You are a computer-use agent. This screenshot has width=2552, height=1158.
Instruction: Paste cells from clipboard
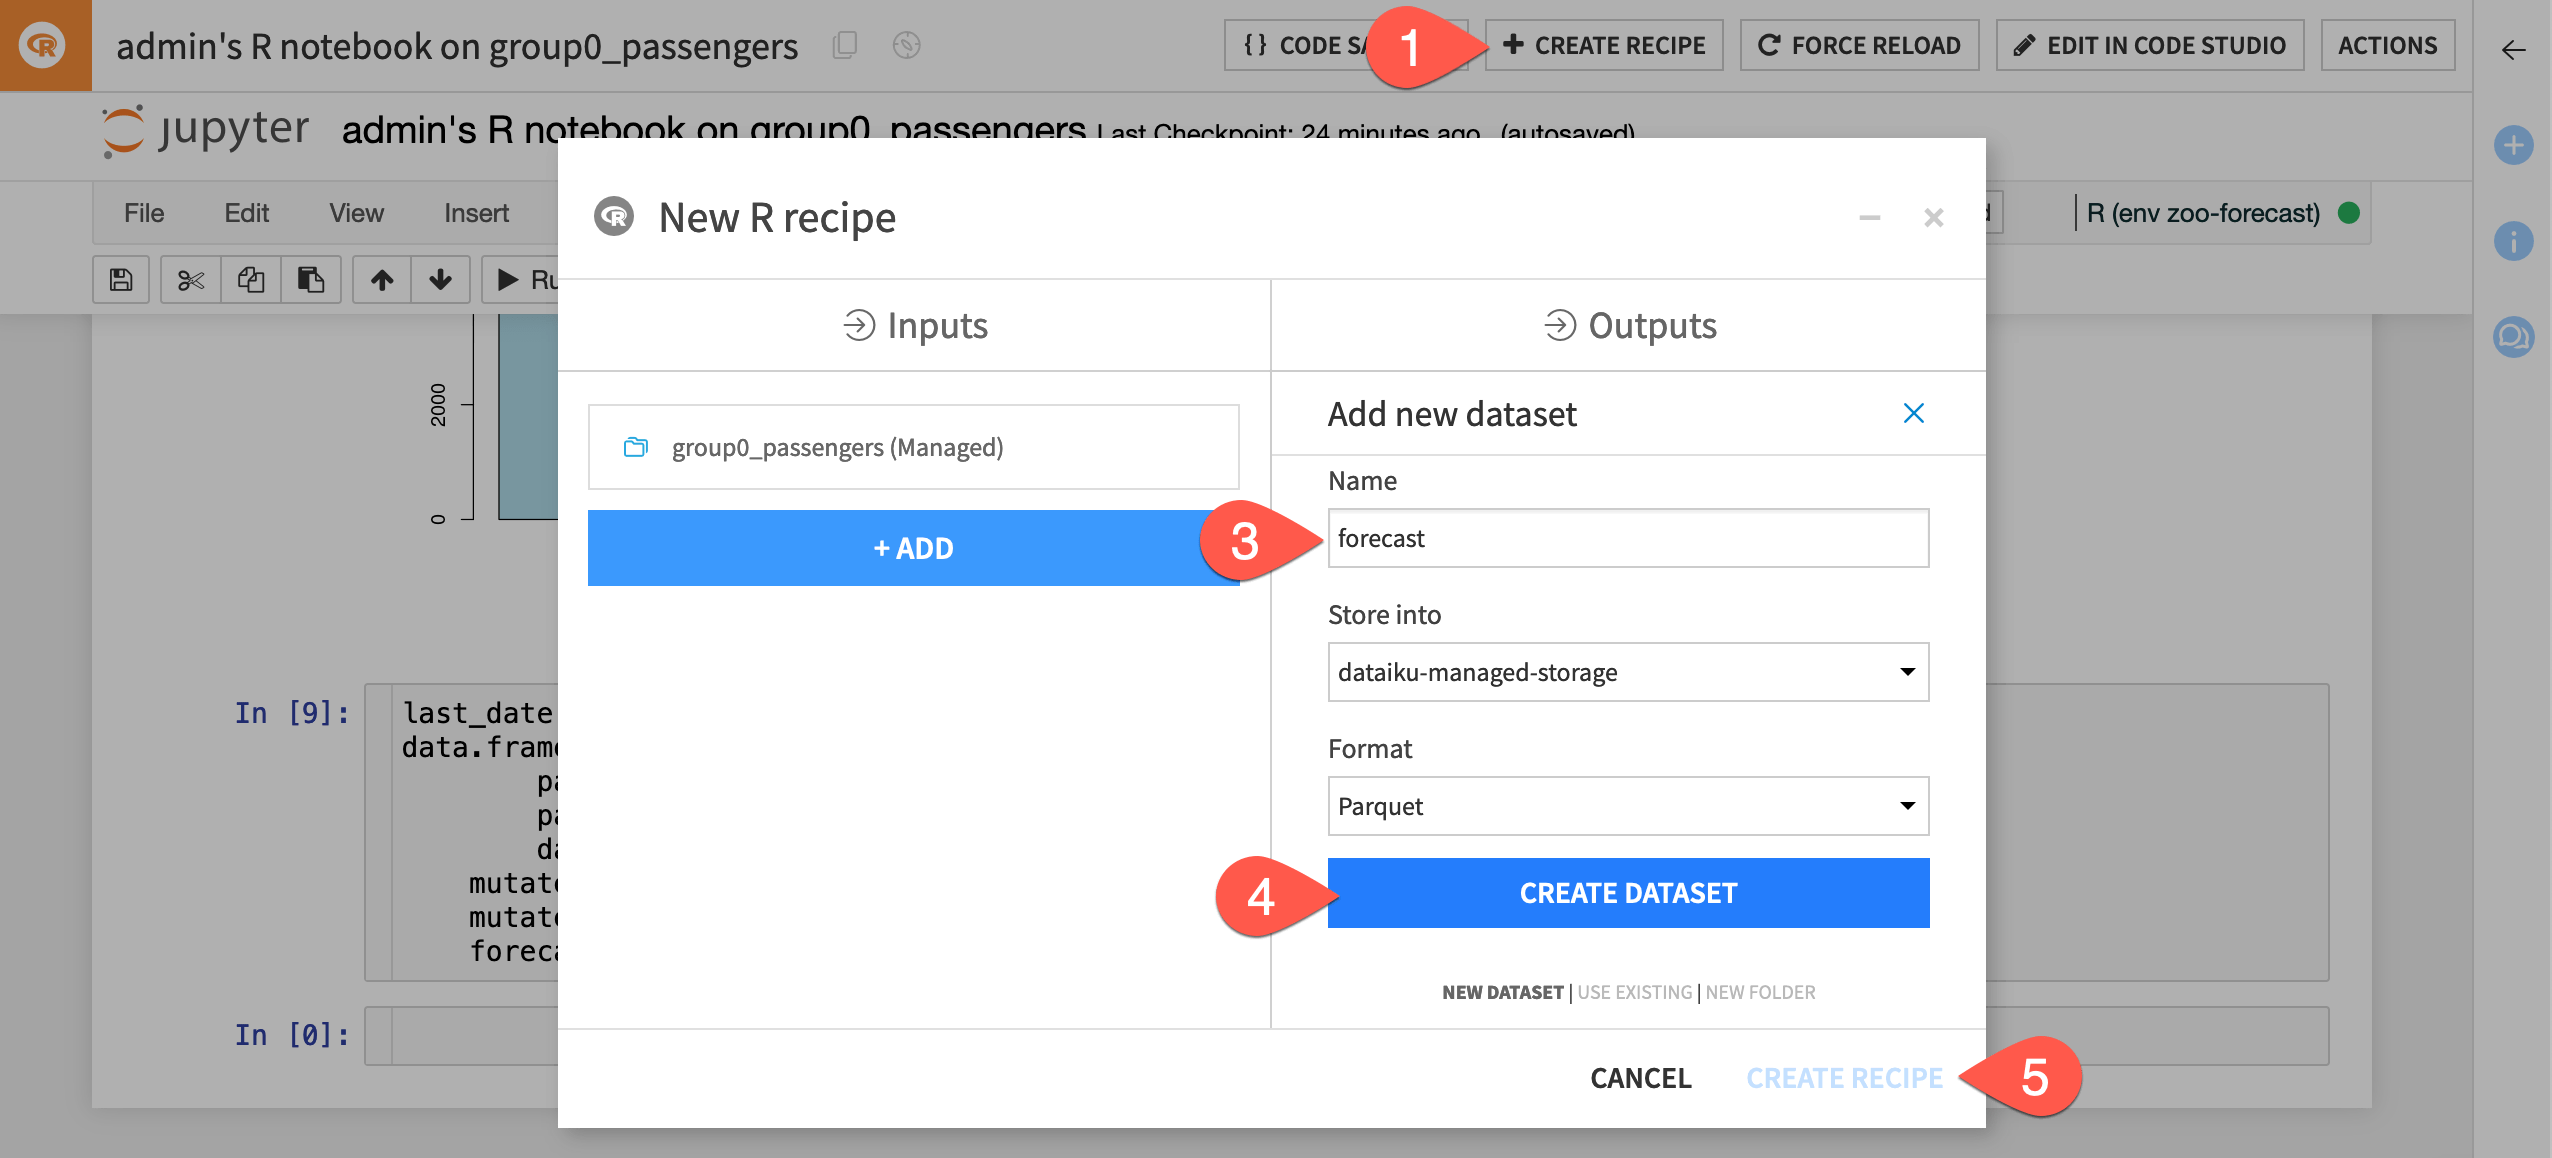(x=311, y=280)
